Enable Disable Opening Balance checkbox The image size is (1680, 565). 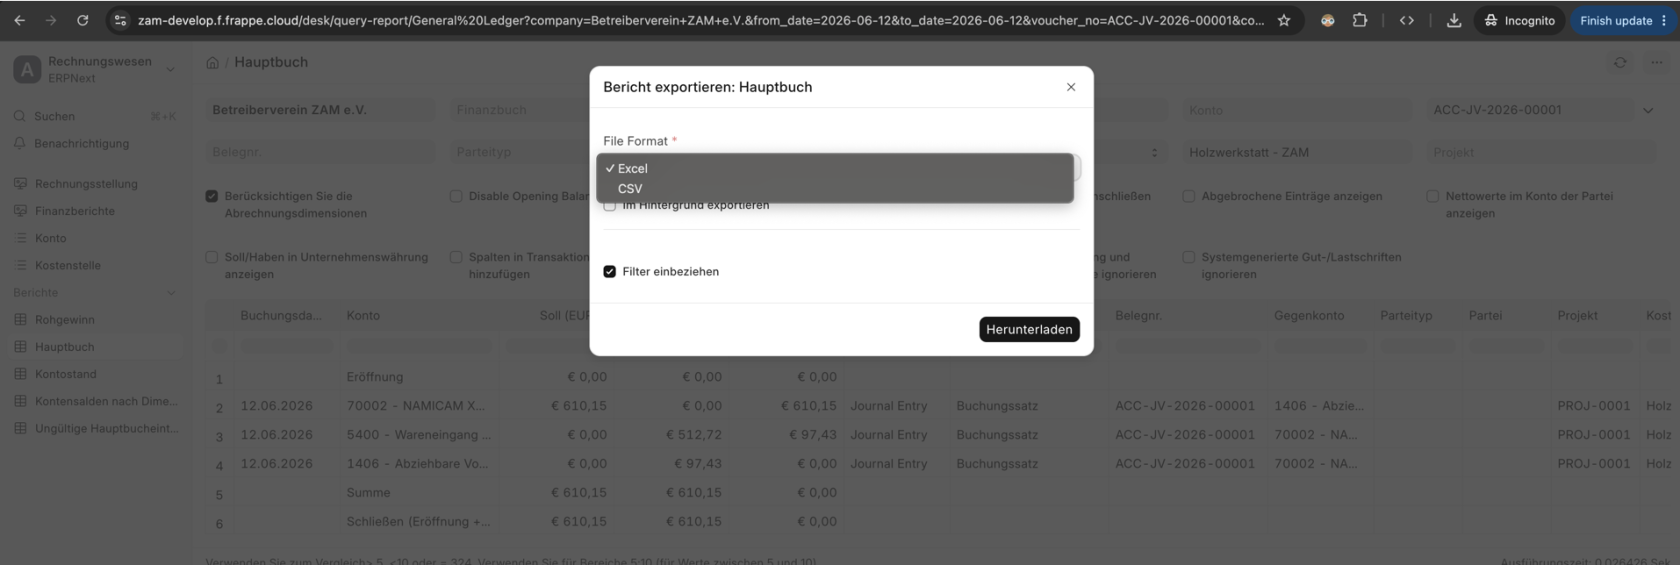456,196
